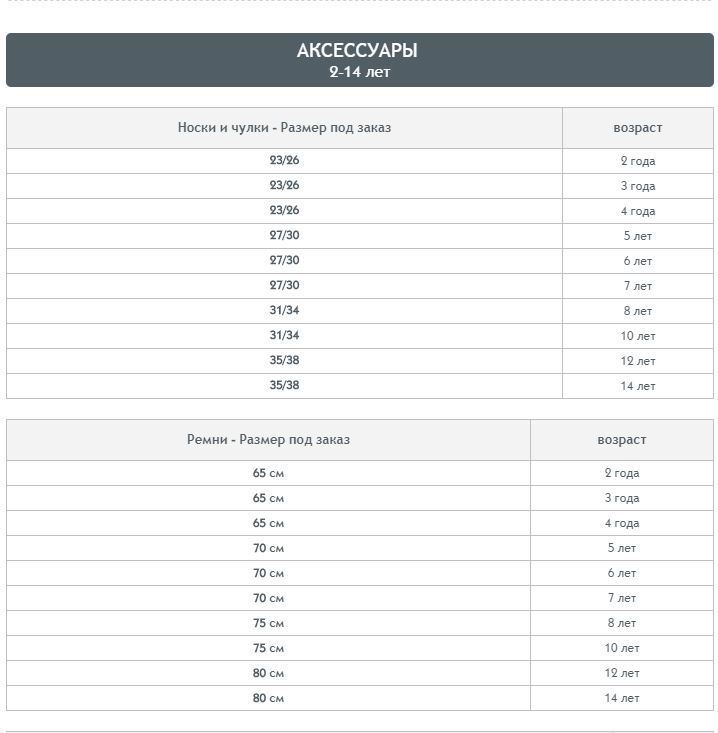Select sock size 27/30 for age 7 лет
Screen dimensions: 718x733
point(284,285)
